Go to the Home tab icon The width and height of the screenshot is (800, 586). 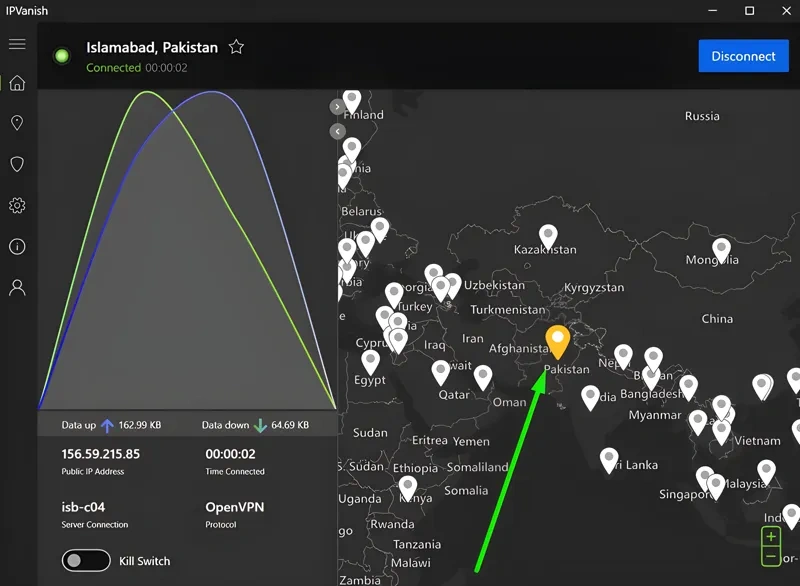[x=17, y=83]
